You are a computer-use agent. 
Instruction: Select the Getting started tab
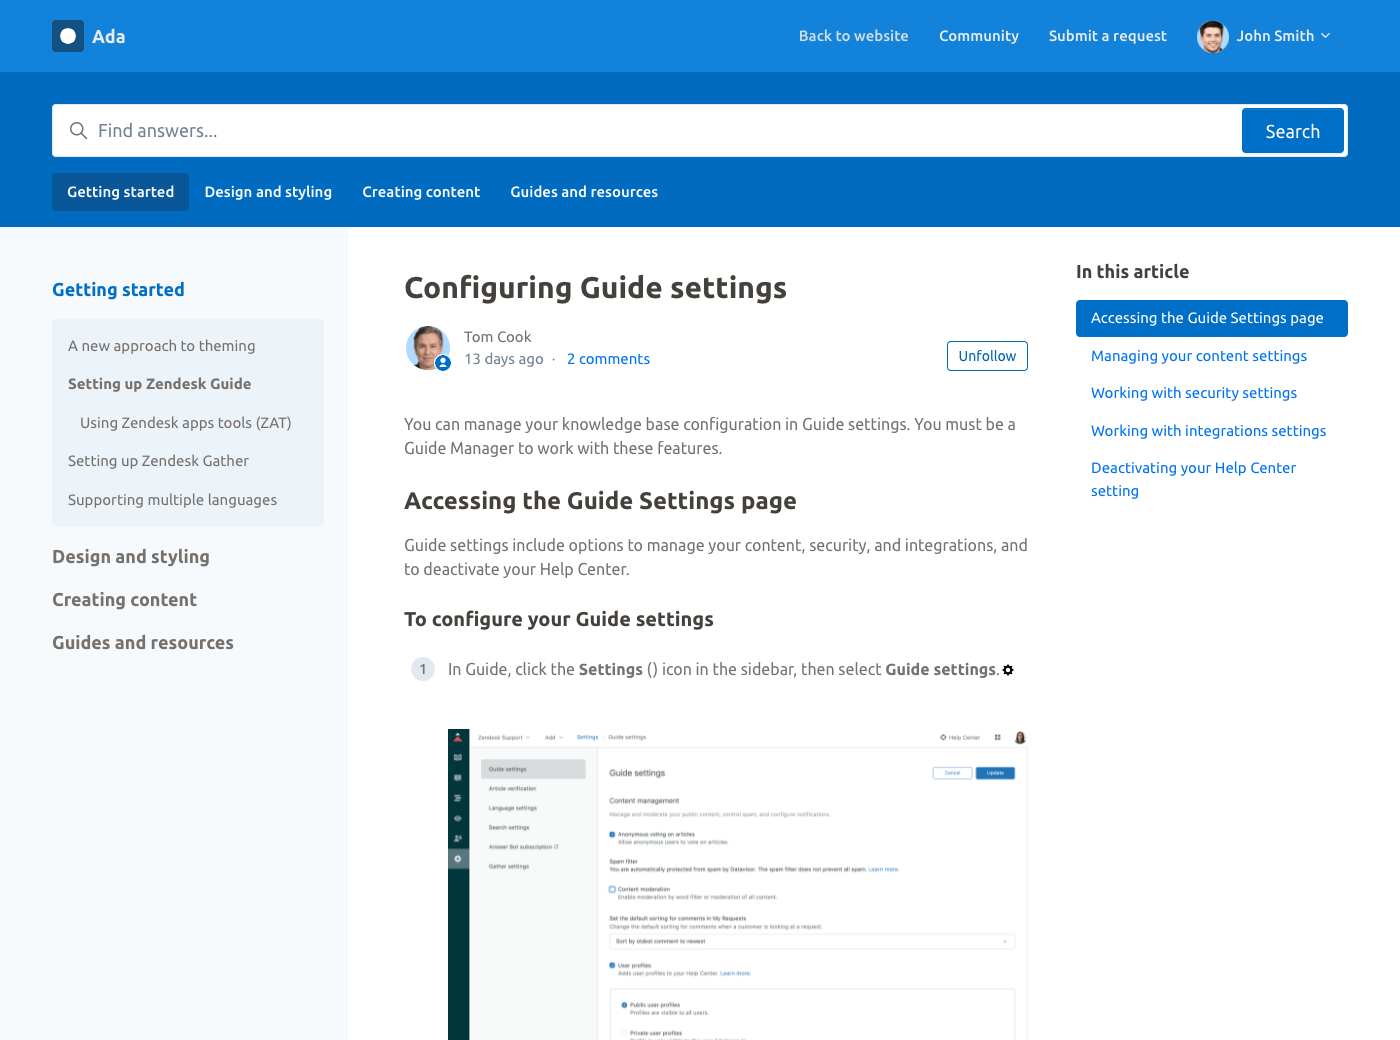pyautogui.click(x=120, y=192)
